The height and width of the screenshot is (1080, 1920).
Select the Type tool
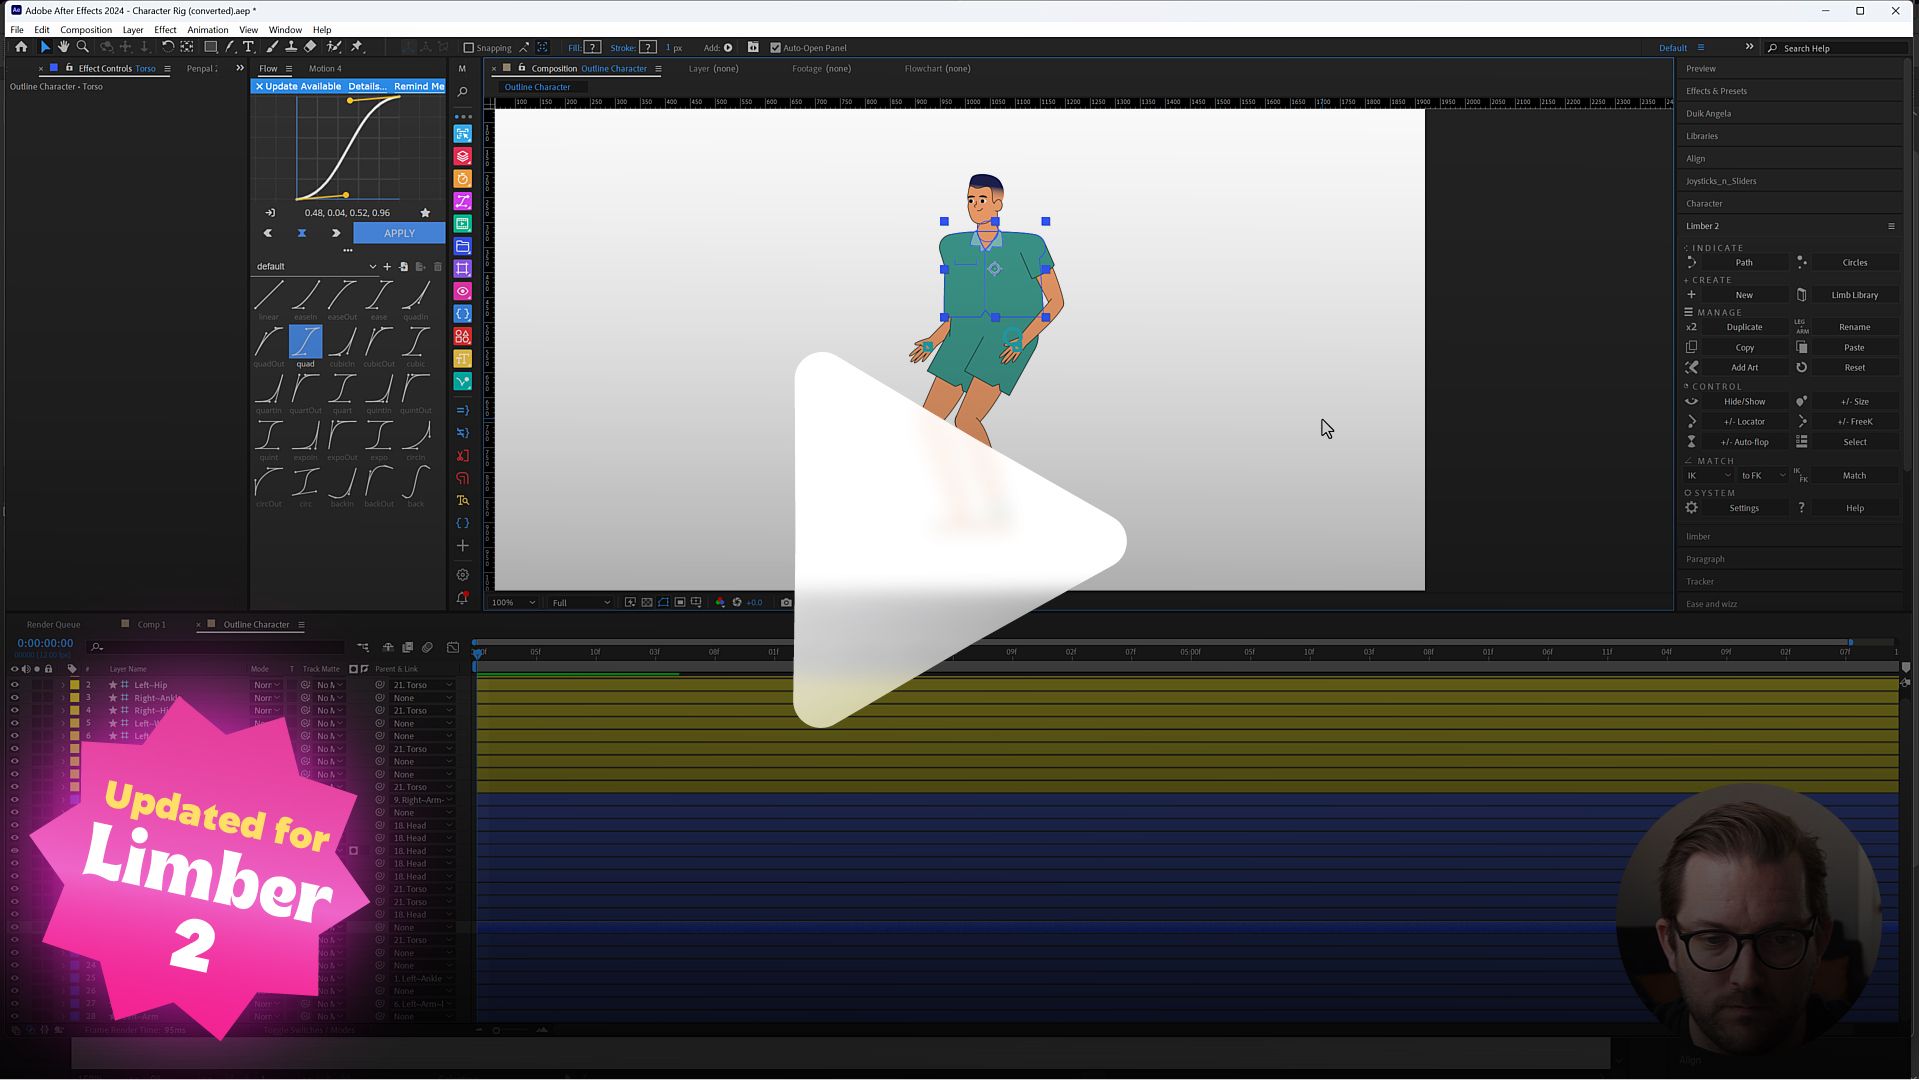(249, 47)
